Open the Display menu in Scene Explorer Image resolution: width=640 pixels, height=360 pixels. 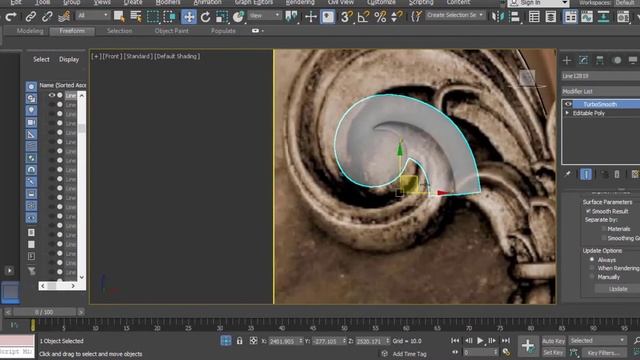tap(69, 59)
